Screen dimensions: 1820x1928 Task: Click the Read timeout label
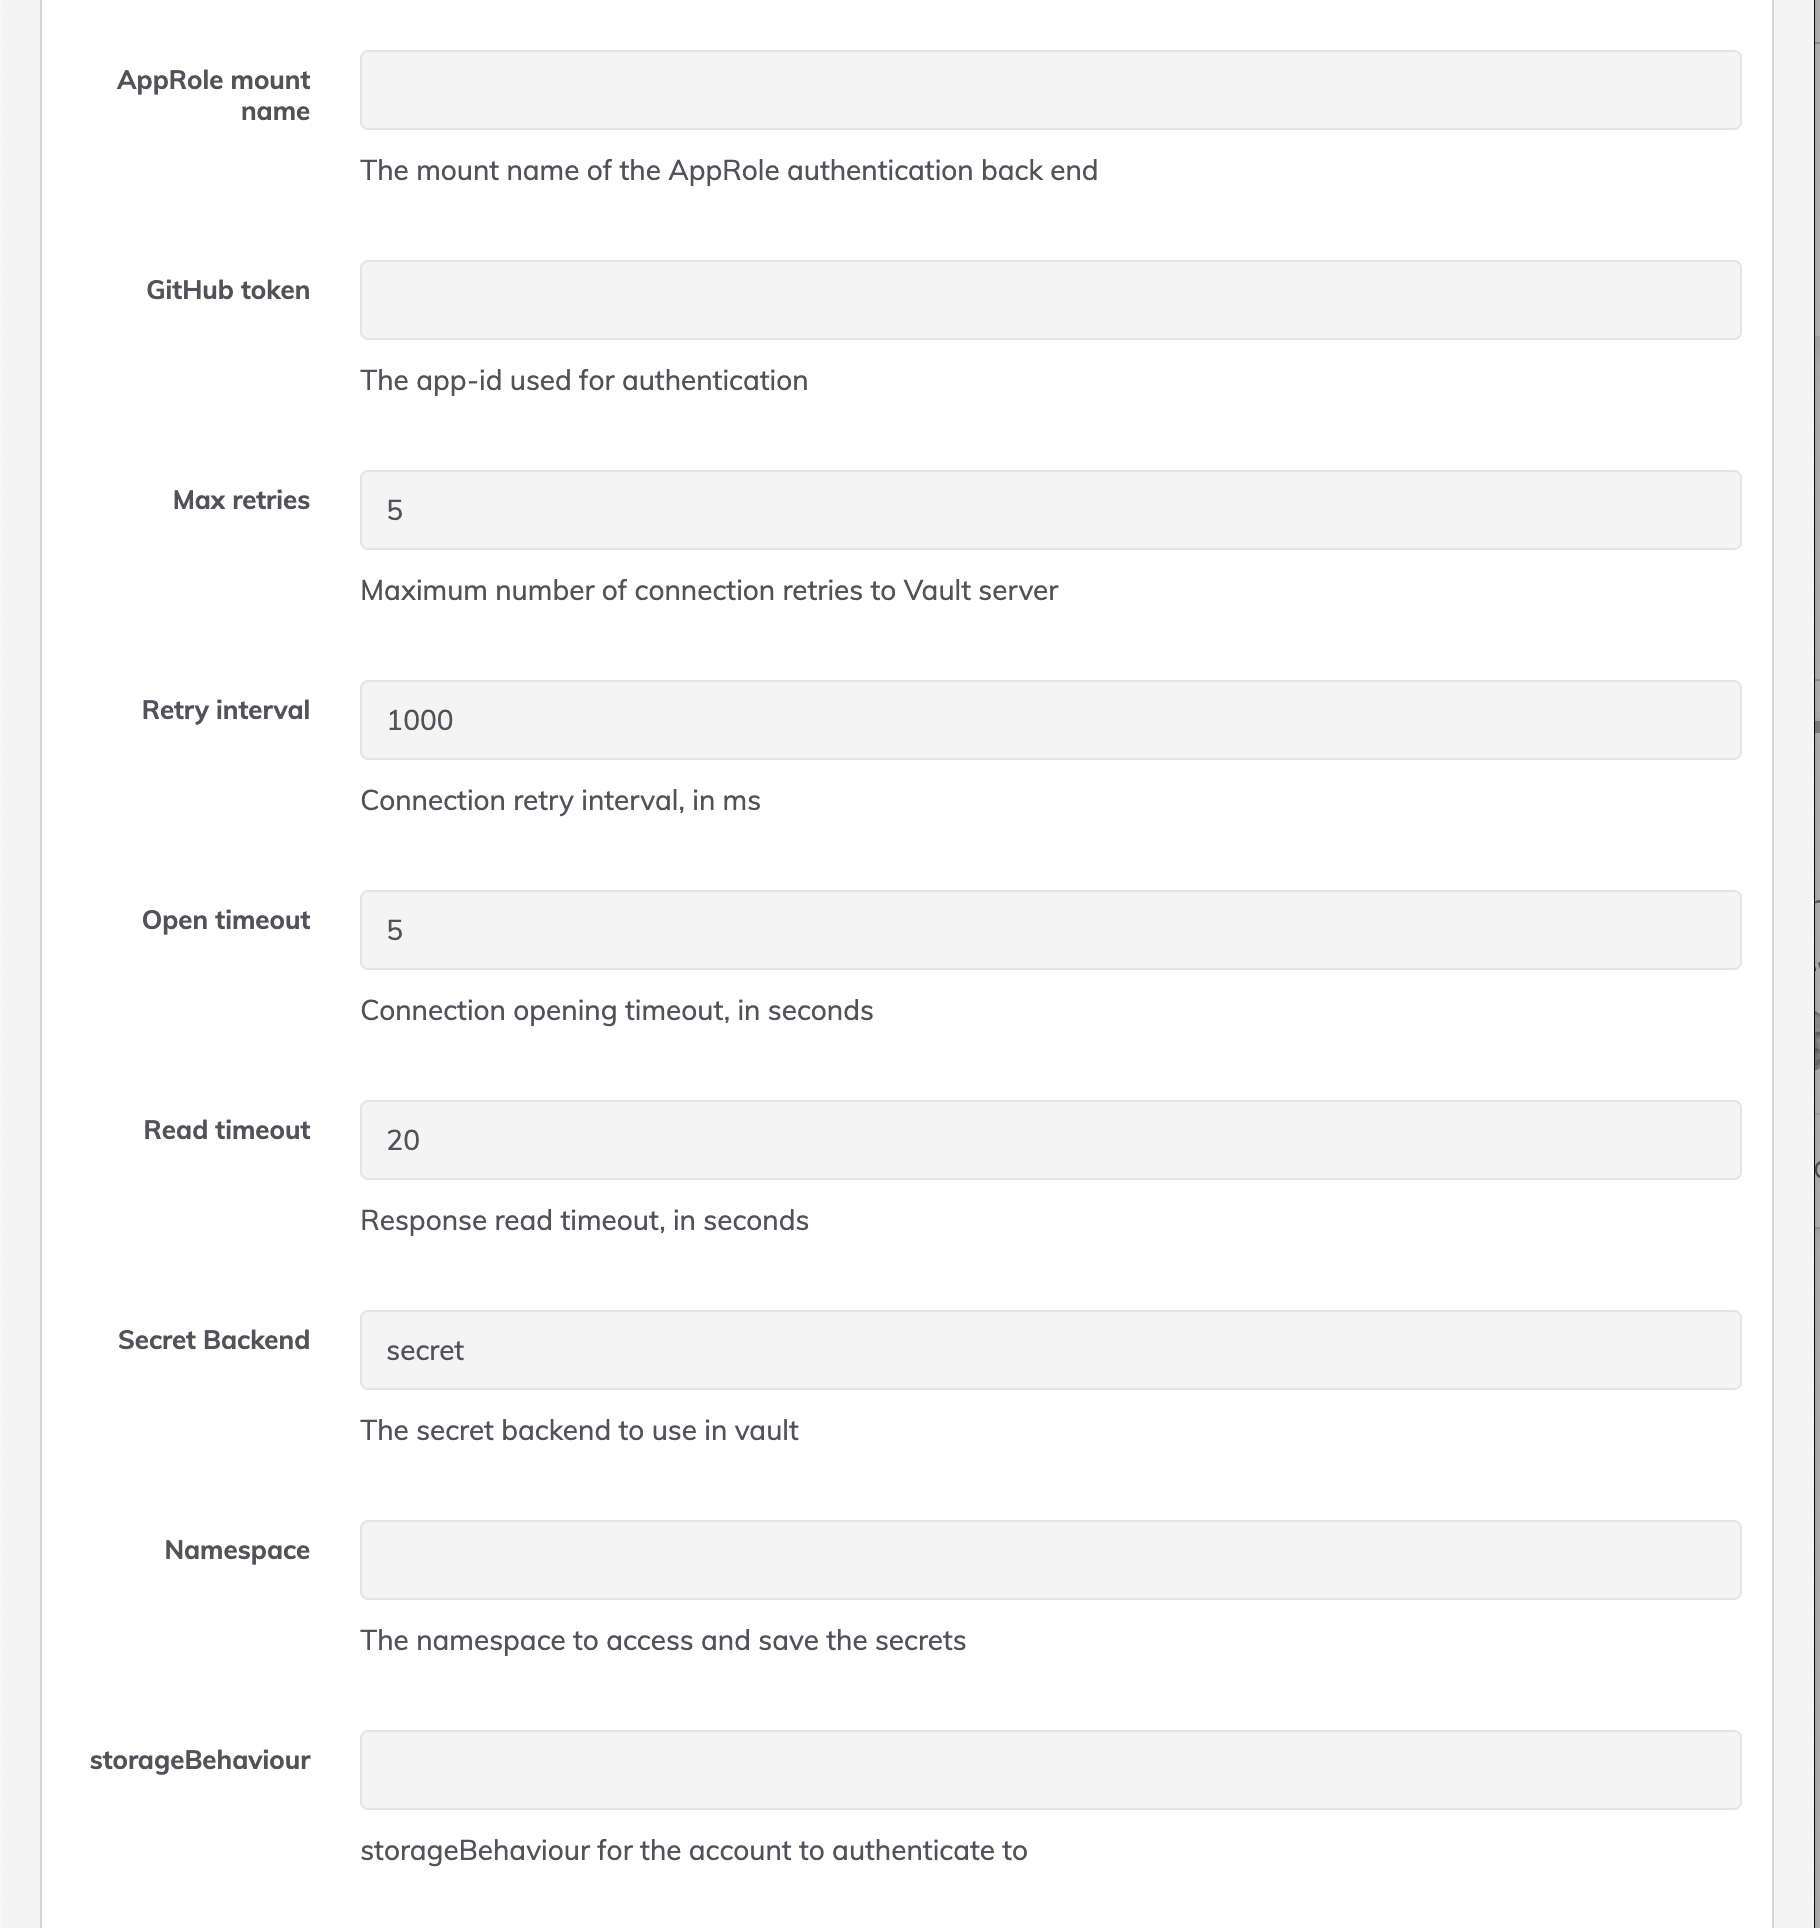coord(227,1130)
